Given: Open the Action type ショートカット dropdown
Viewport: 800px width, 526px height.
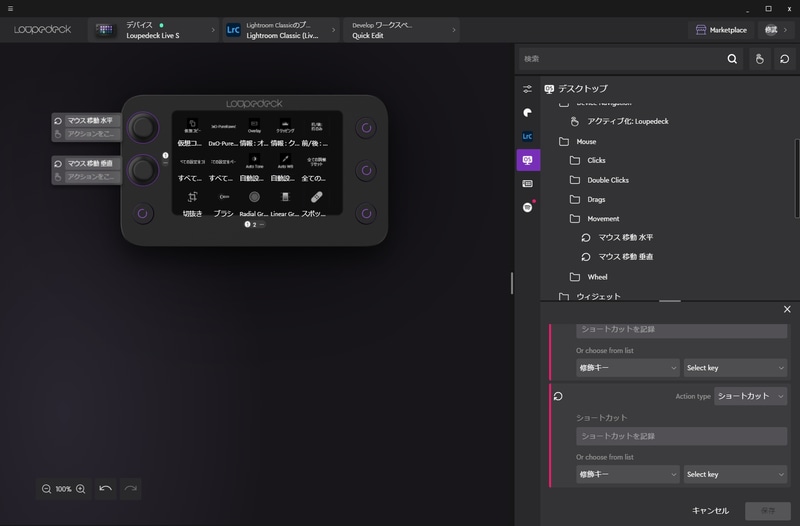Looking at the screenshot, I should tap(750, 396).
